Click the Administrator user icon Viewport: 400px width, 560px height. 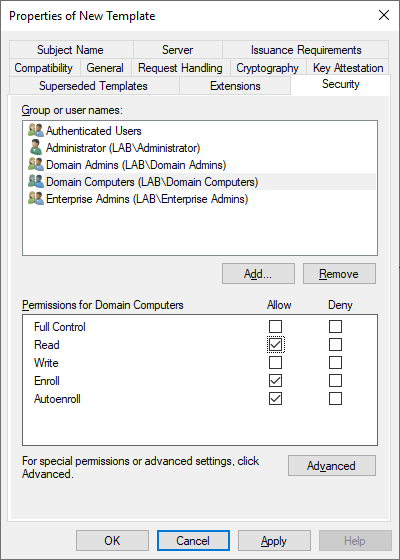[x=36, y=148]
